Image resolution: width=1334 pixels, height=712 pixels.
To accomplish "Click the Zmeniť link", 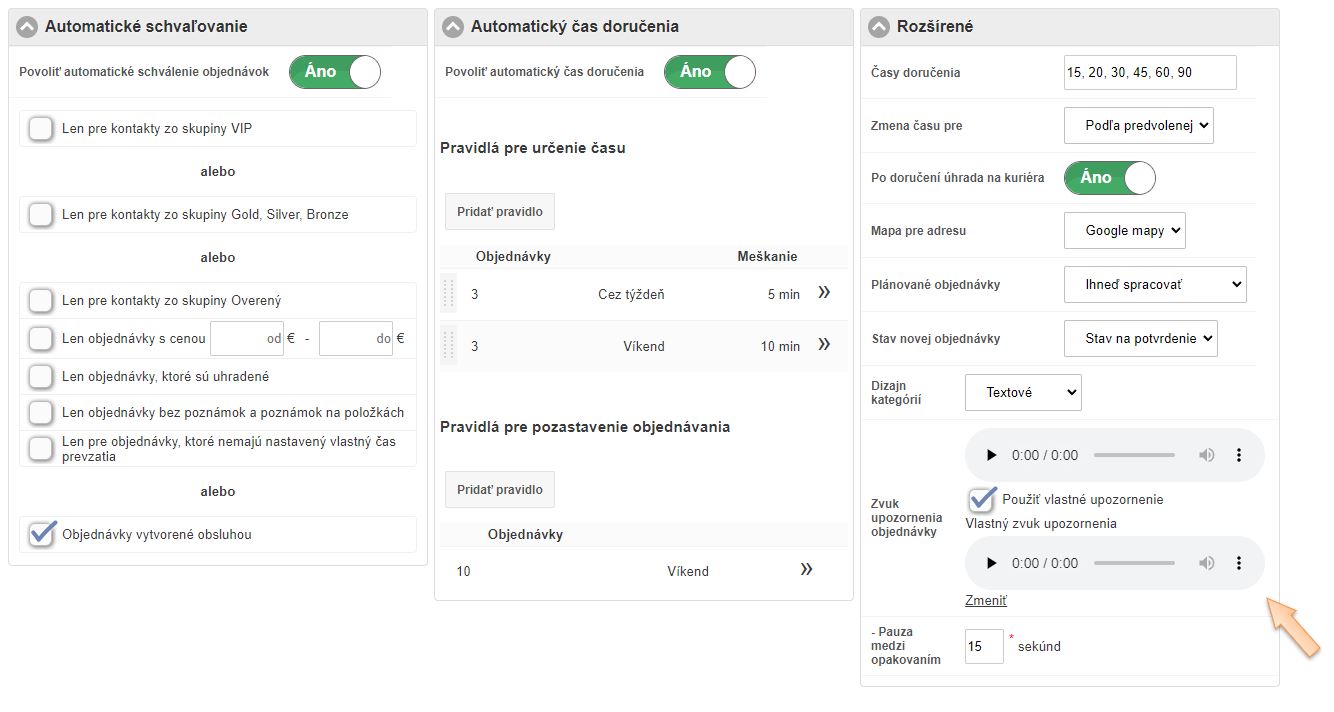I will point(986,601).
